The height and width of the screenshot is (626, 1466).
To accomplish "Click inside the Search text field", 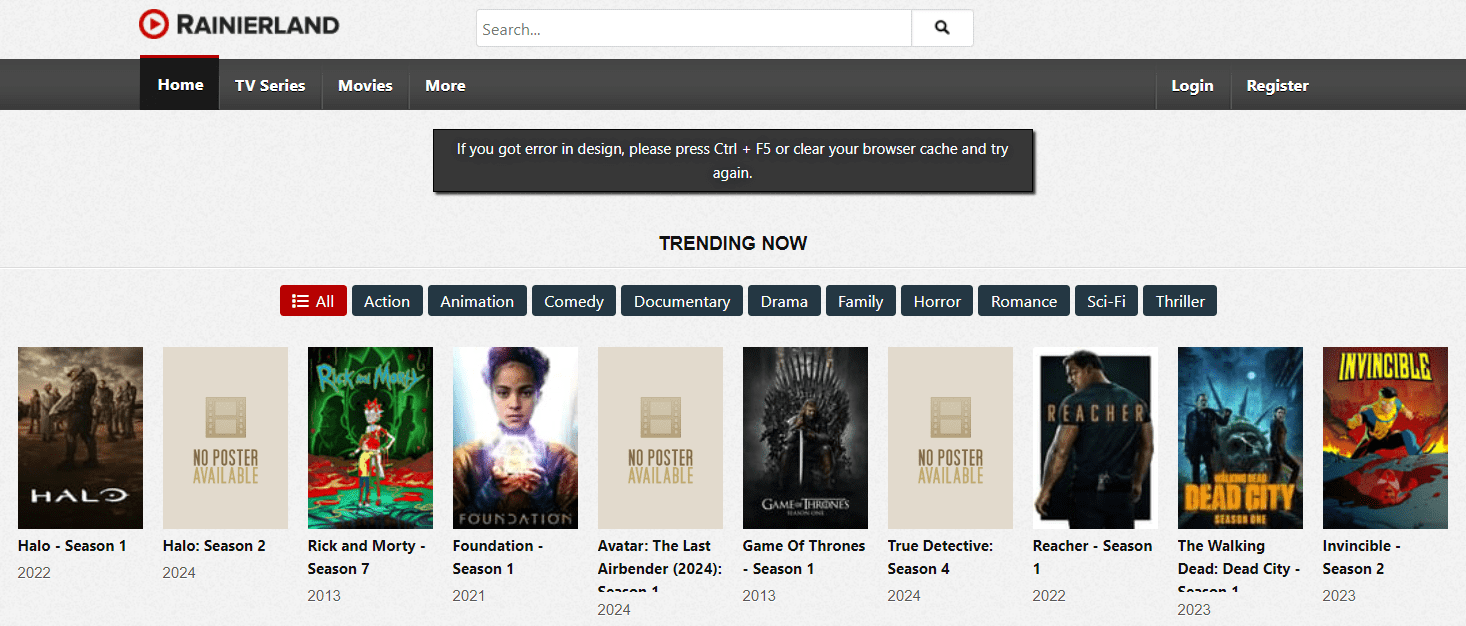I will 693,29.
